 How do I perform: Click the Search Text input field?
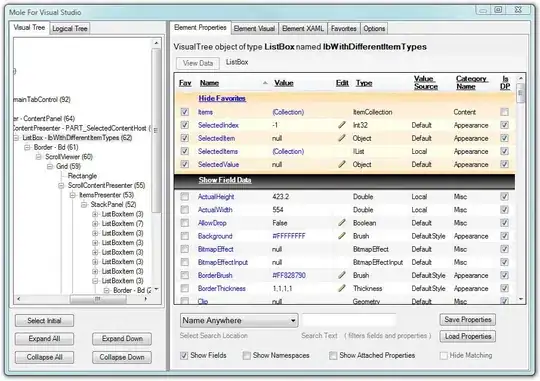point(349,320)
